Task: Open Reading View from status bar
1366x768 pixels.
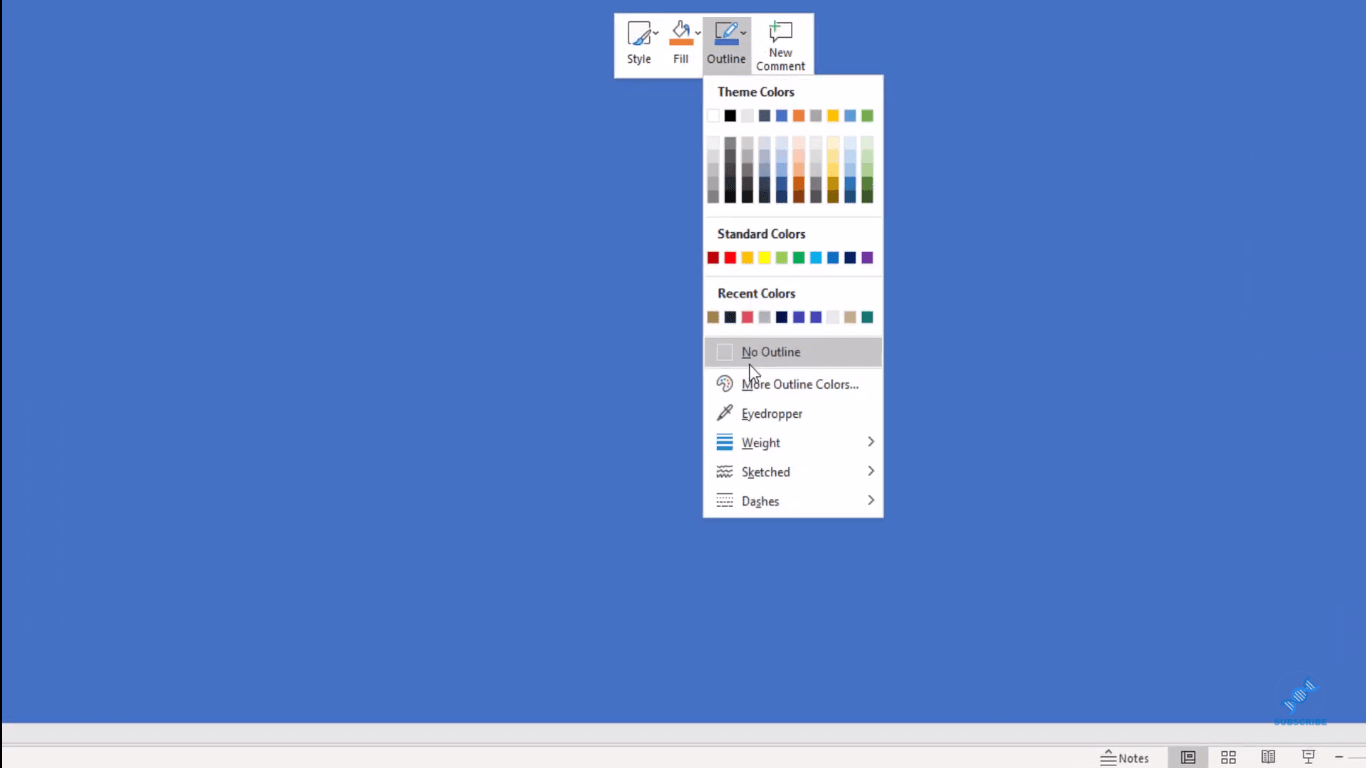Action: point(1268,758)
